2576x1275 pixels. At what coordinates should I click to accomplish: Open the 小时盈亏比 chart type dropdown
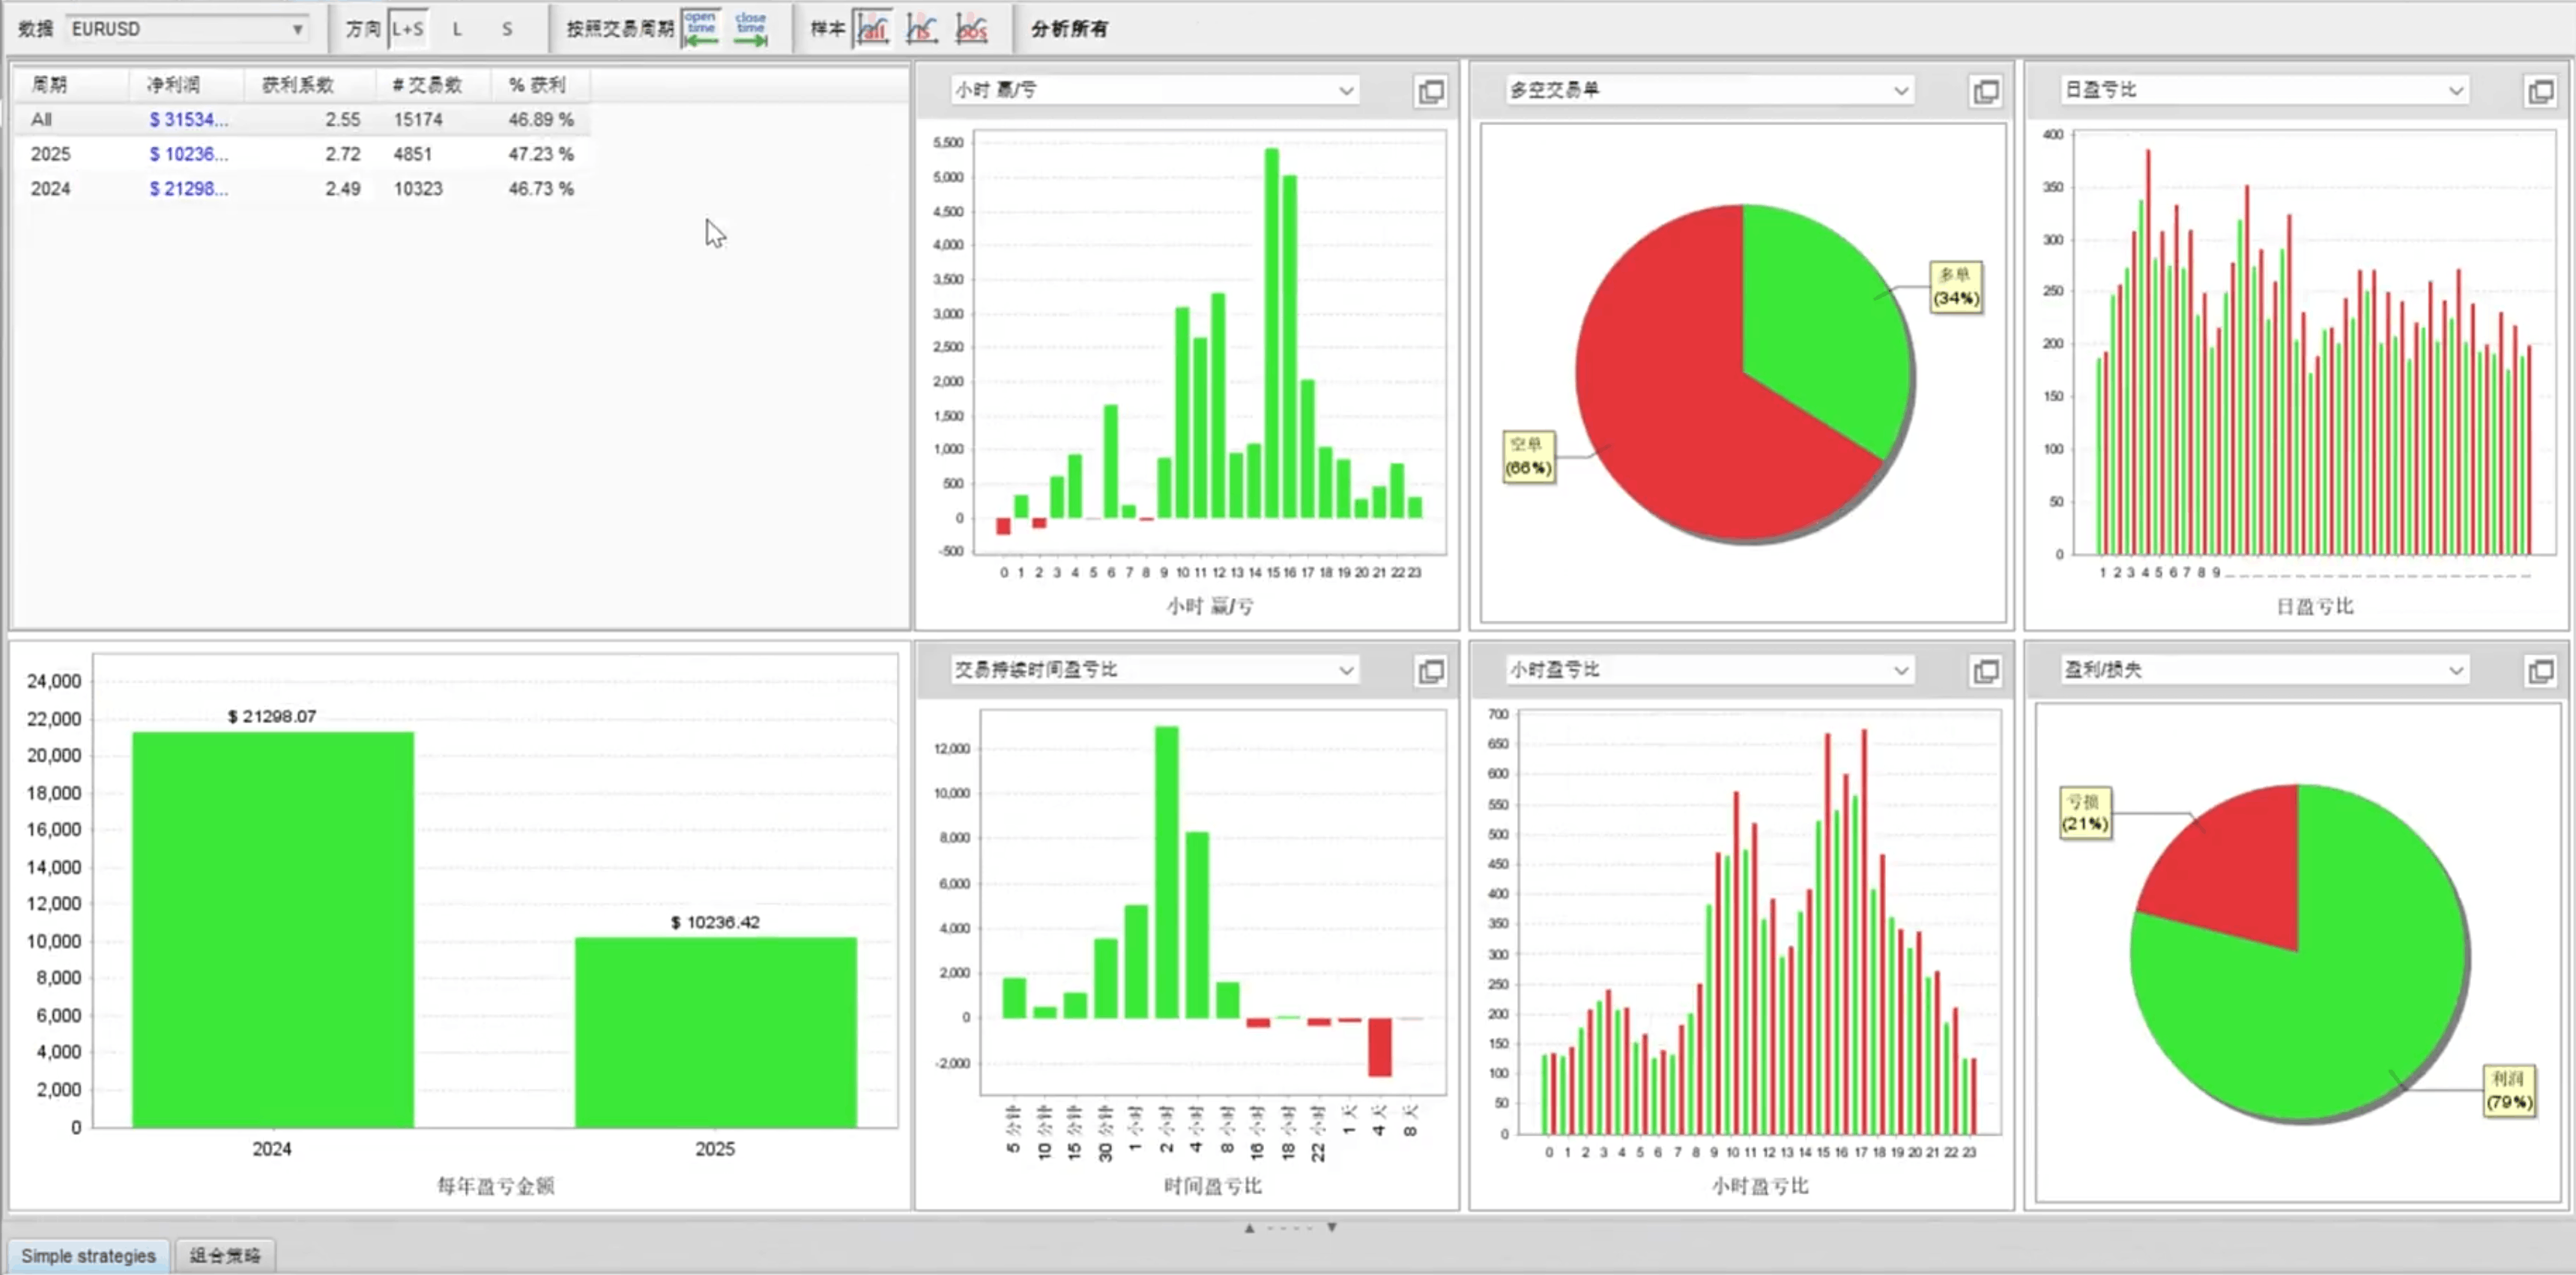(1709, 670)
